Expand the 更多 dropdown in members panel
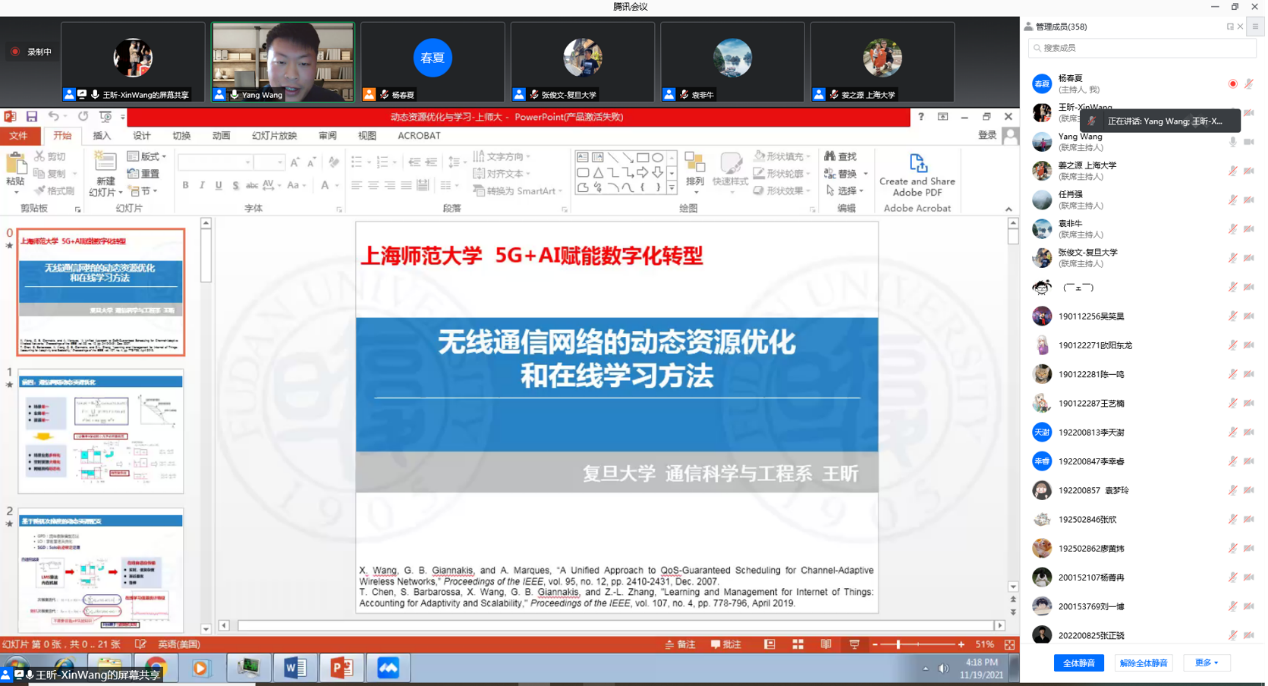The image size is (1268, 686). click(1206, 663)
